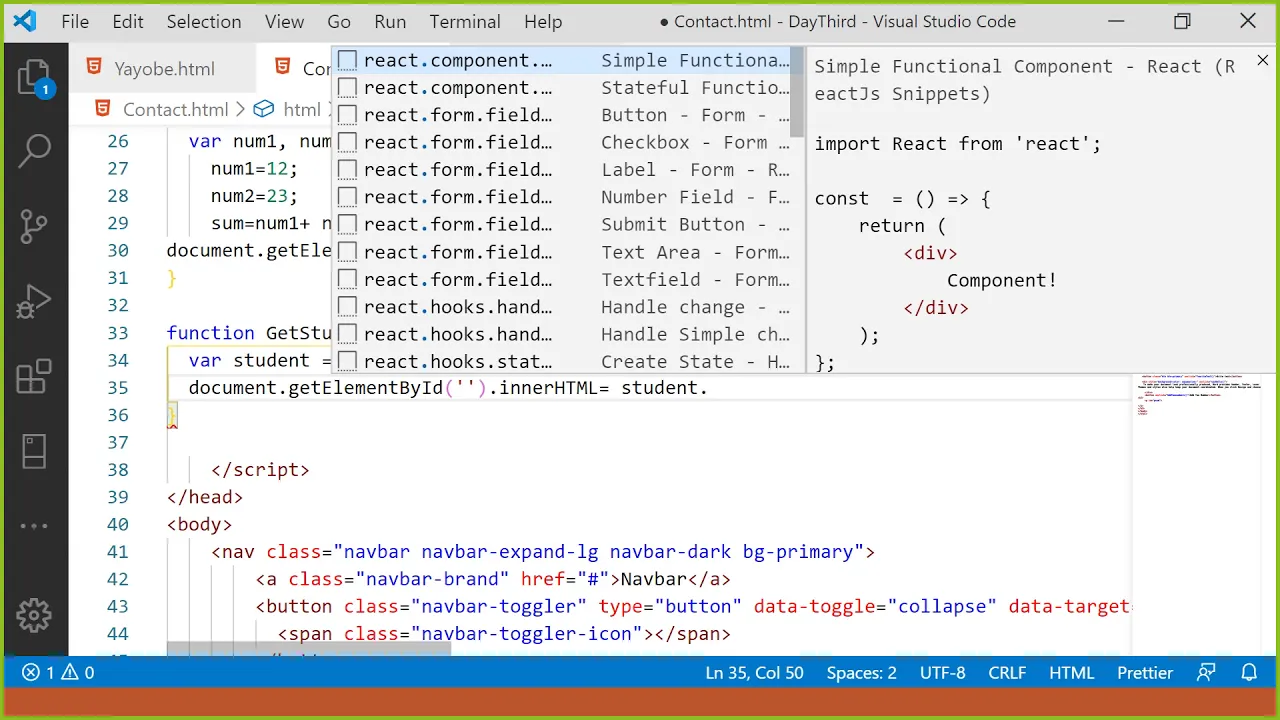Screen dimensions: 1280x720
Task: Click 'import React from react' preview text
Action: click(957, 144)
